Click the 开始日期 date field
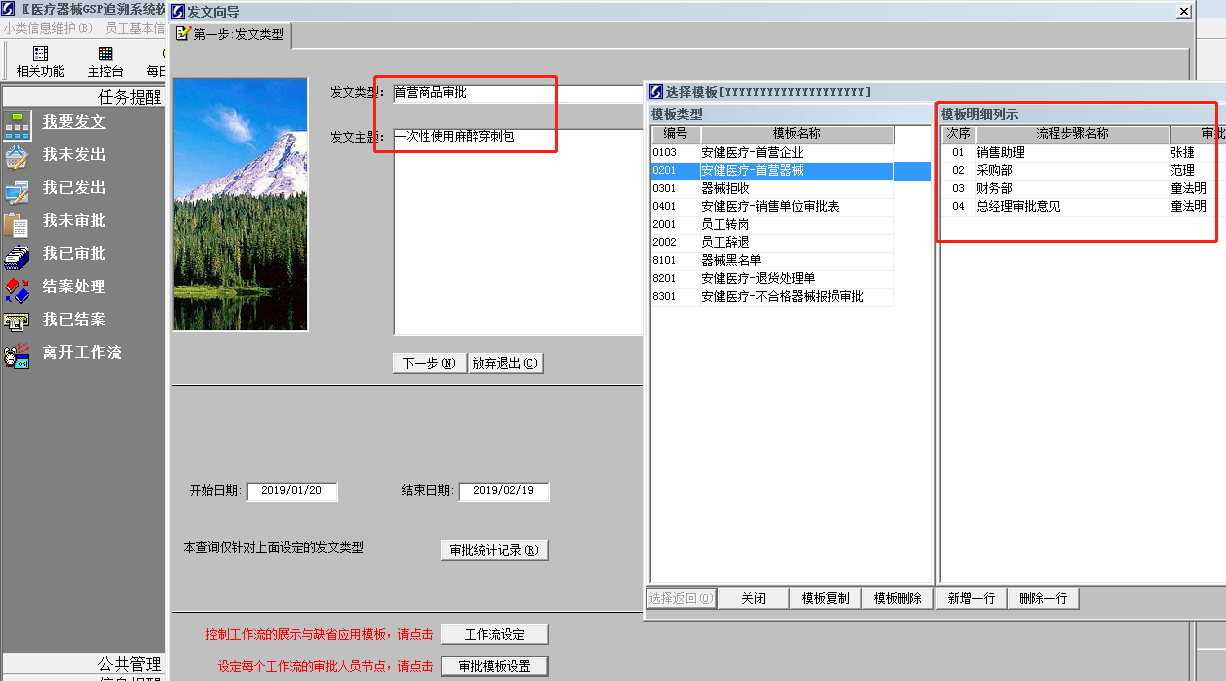Screen dimensions: 1226x681 [291, 491]
